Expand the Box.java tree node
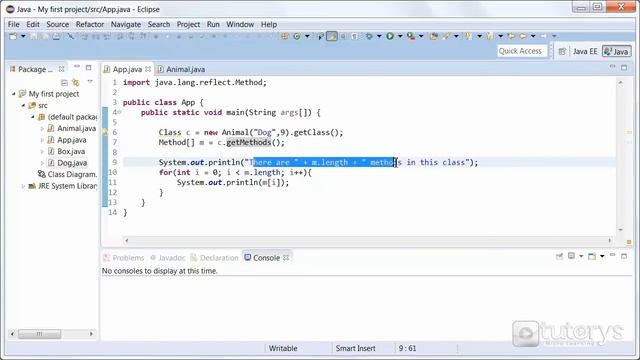Screen dimensions: 640x360 [42, 151]
